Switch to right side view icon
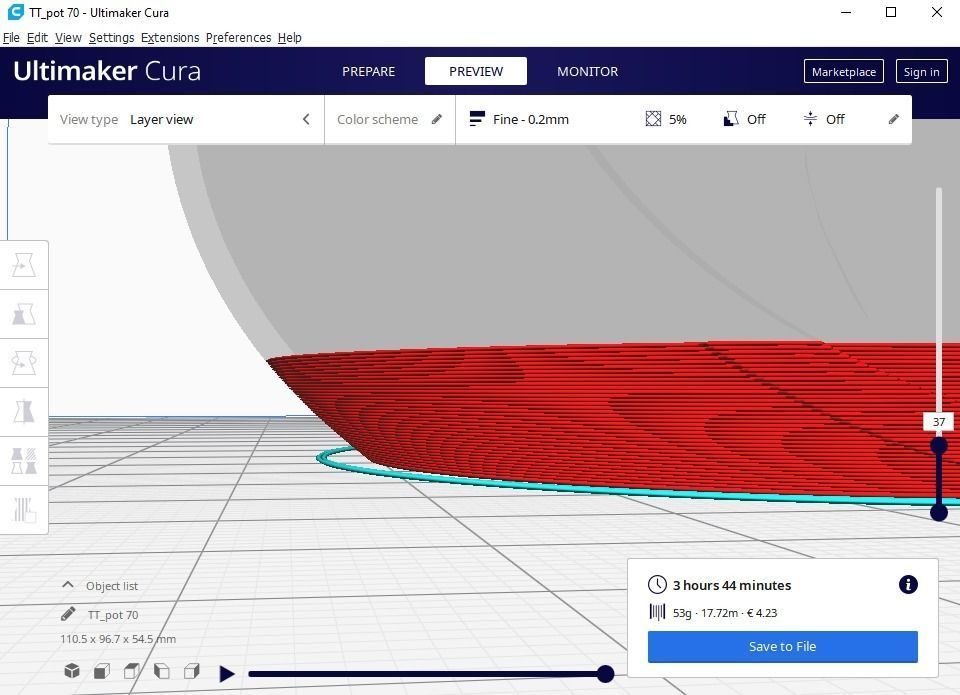The image size is (960, 695). pyautogui.click(x=192, y=671)
